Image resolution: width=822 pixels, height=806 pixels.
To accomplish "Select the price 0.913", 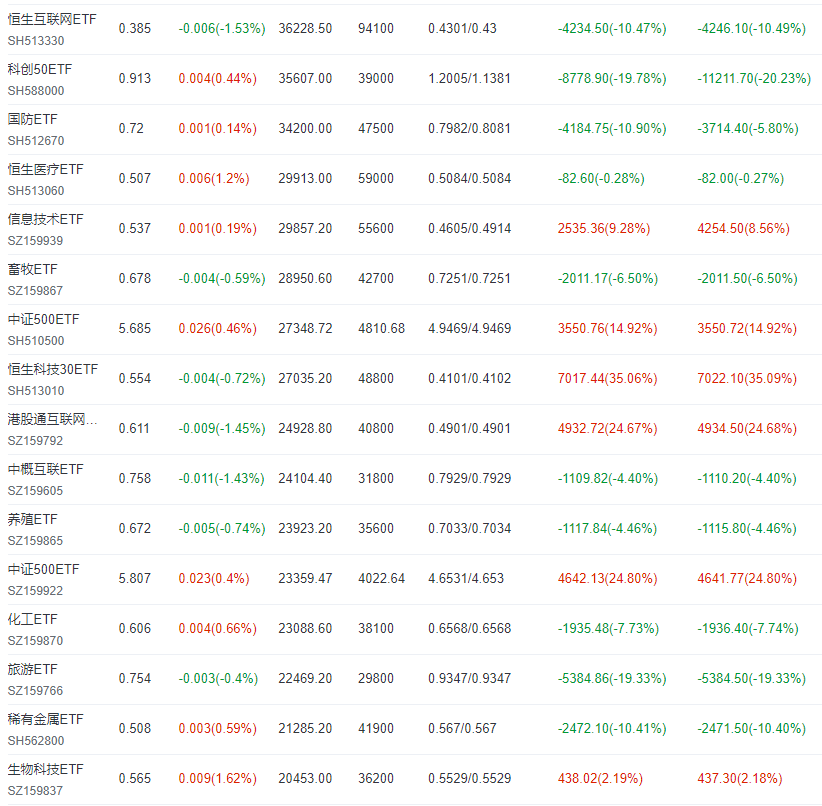I will click(135, 79).
